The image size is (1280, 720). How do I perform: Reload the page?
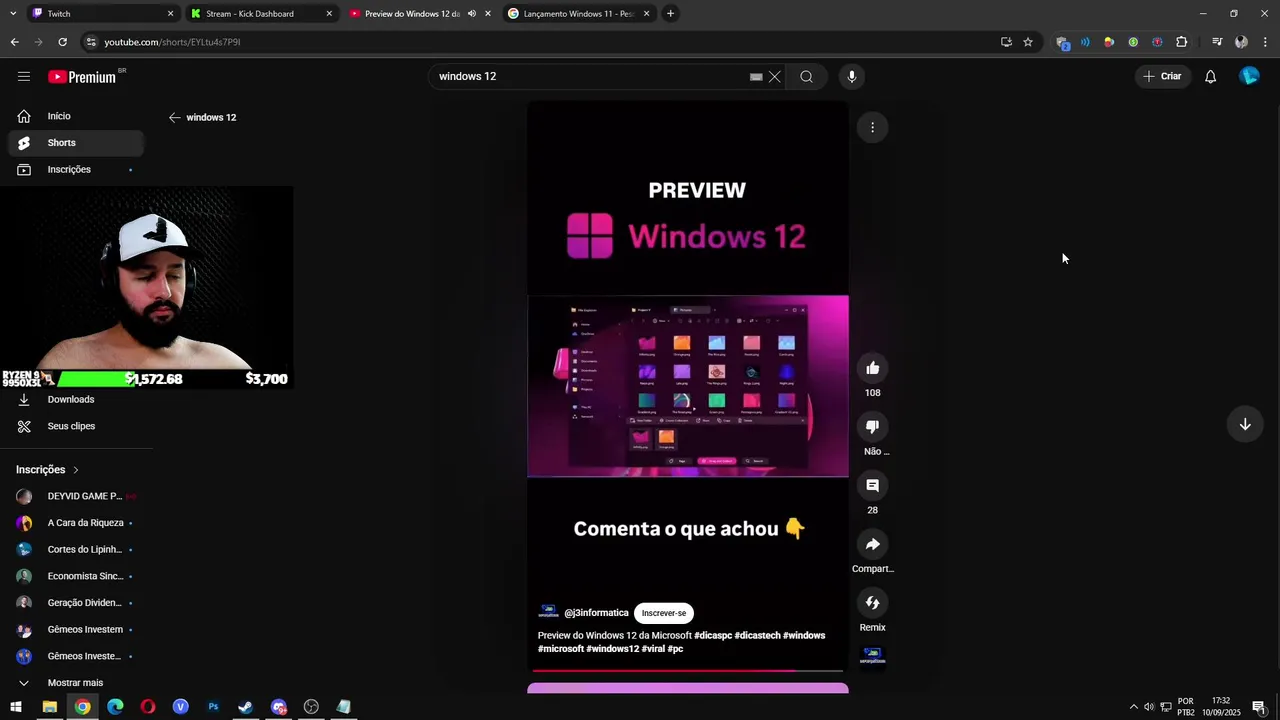(62, 42)
